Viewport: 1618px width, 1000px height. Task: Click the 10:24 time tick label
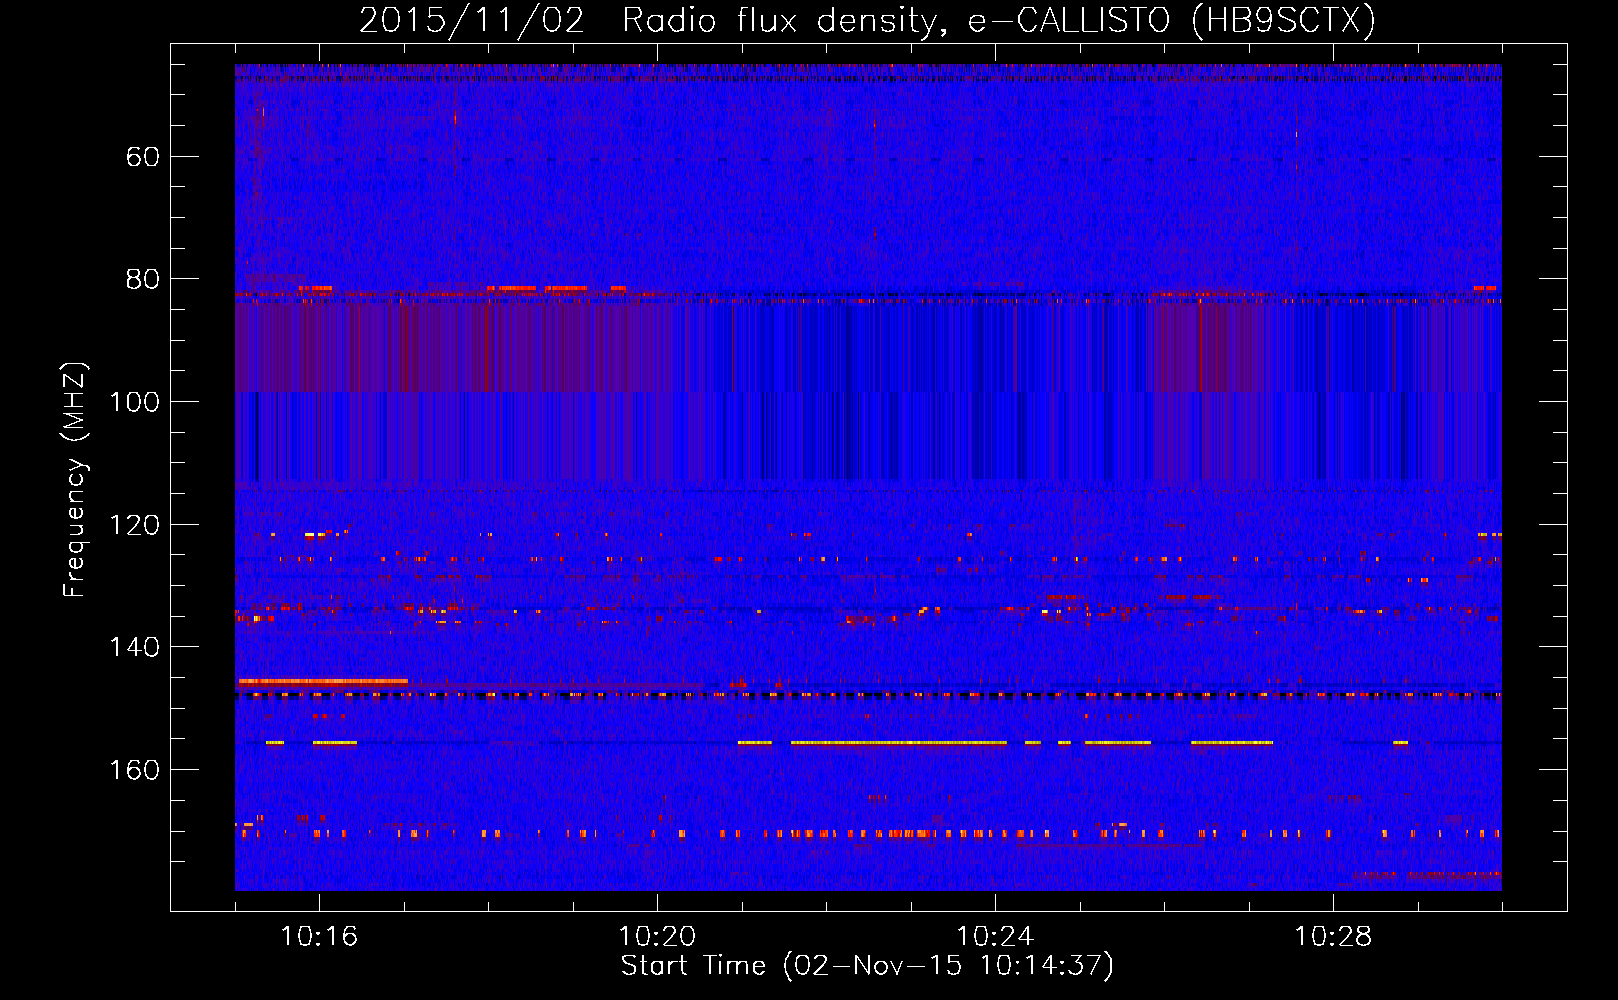click(995, 937)
